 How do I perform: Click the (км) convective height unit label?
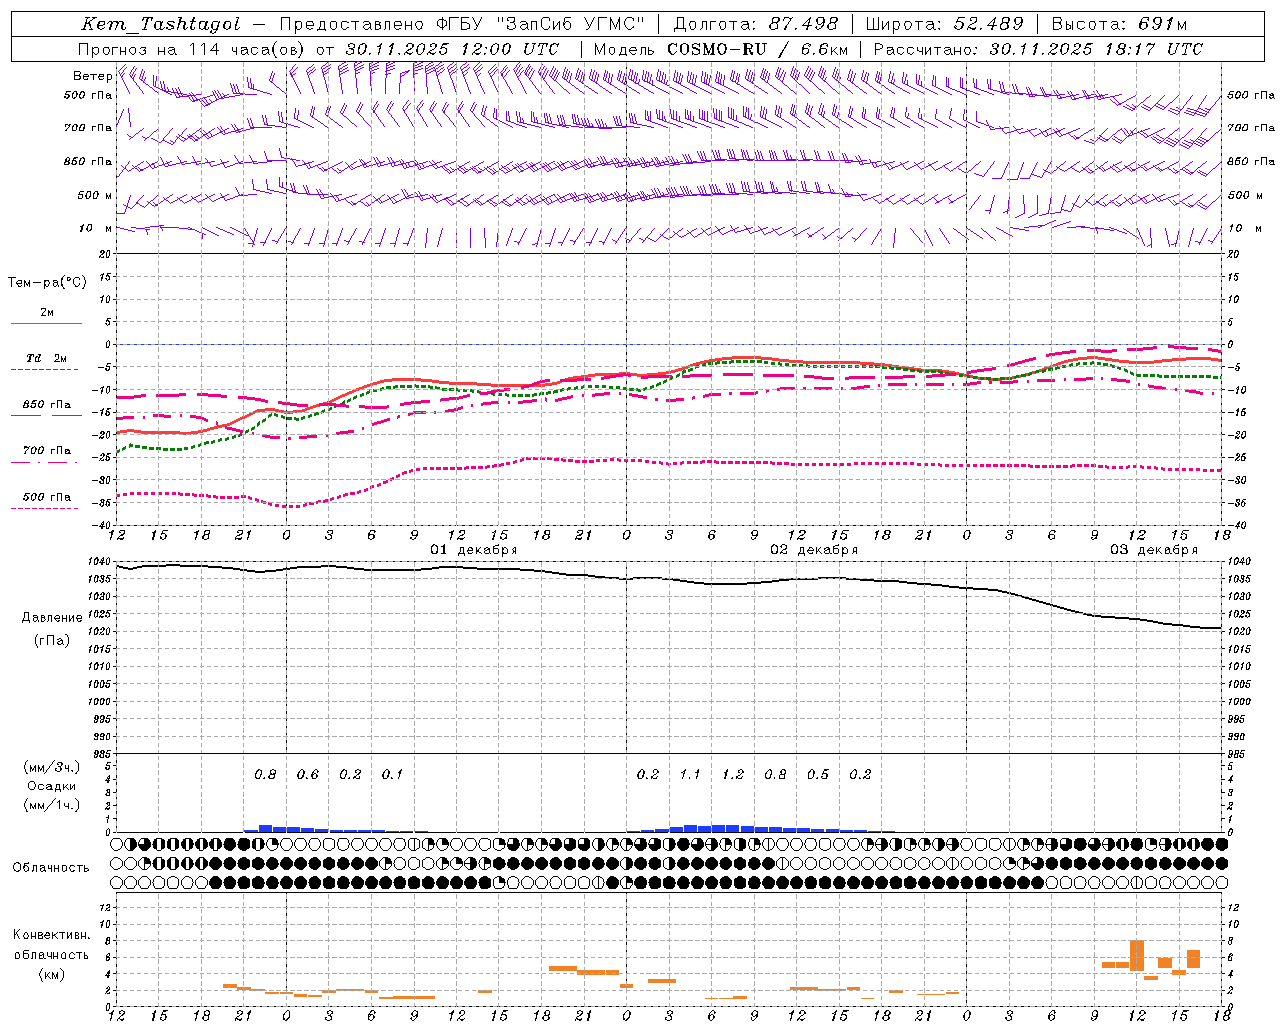[51, 973]
